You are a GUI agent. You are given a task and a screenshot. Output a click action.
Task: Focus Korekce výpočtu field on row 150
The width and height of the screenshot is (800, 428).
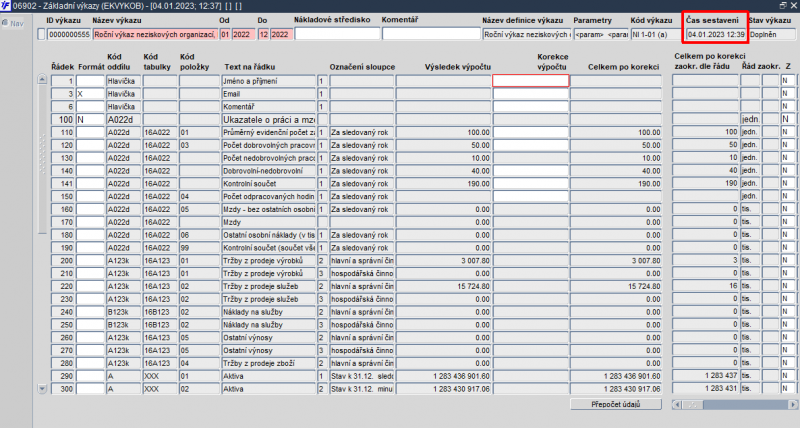point(531,196)
